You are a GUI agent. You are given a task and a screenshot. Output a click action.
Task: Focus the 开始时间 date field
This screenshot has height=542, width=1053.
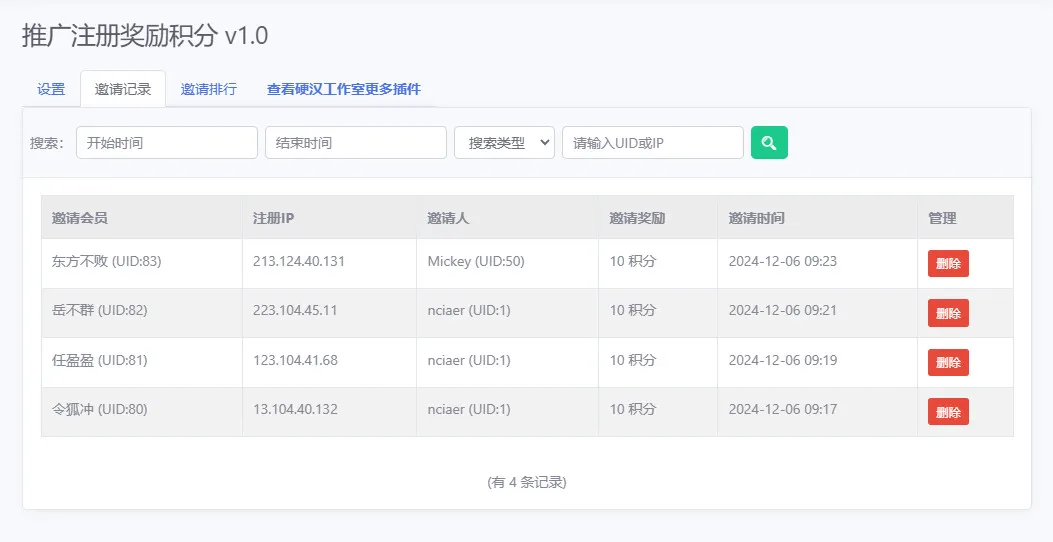pos(167,142)
